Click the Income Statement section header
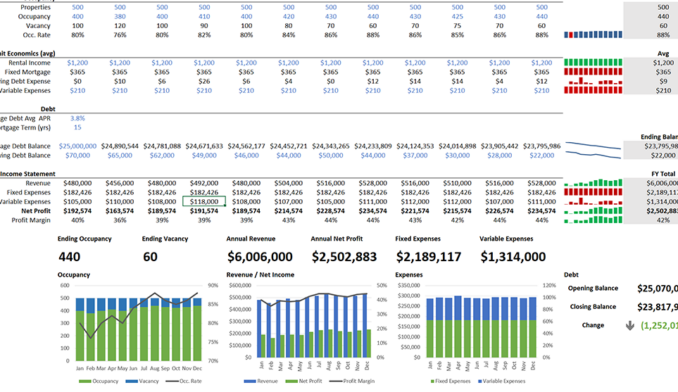Image resolution: width=678 pixels, height=392 pixels. tap(28, 174)
